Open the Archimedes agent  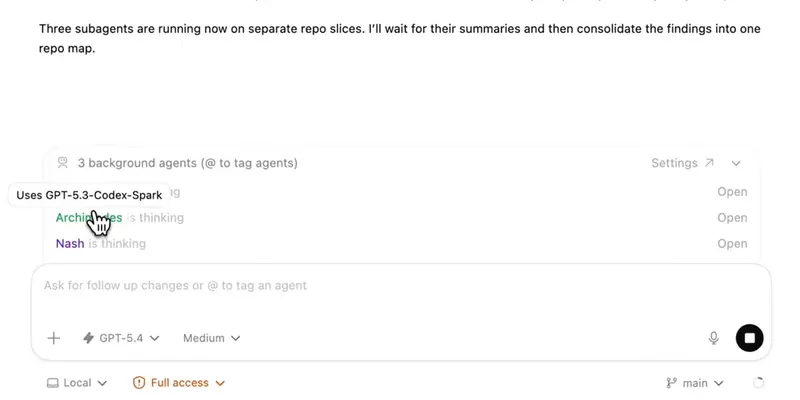click(732, 218)
